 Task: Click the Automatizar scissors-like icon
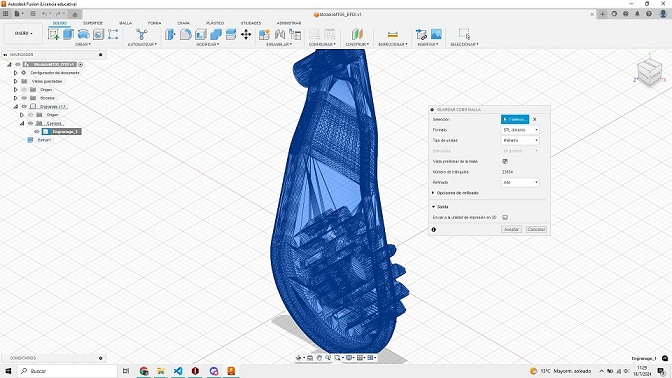point(142,34)
